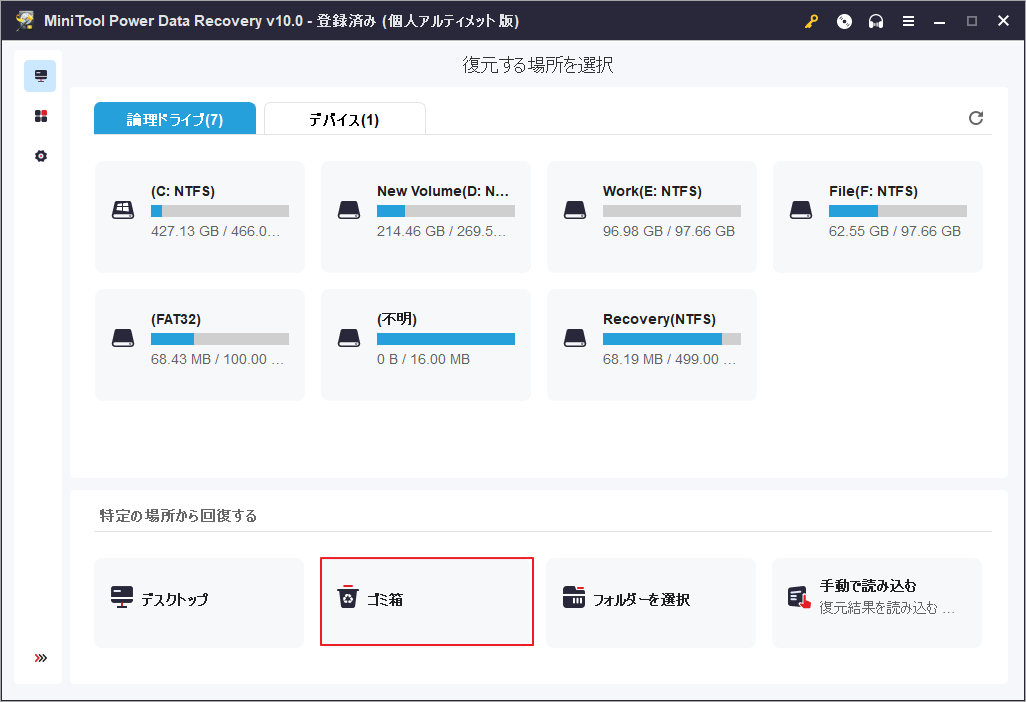Click the ゴミ箱 recycle bin button
1026x702 pixels.
coord(426,600)
